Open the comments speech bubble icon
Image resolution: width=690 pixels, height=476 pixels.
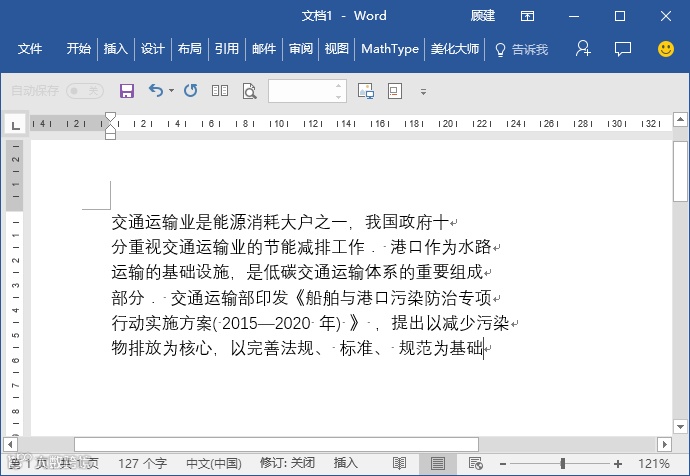pos(623,49)
